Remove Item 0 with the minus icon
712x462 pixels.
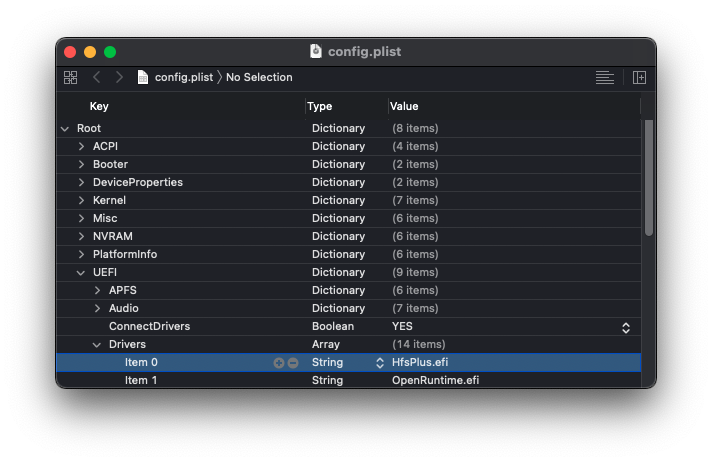(x=293, y=362)
